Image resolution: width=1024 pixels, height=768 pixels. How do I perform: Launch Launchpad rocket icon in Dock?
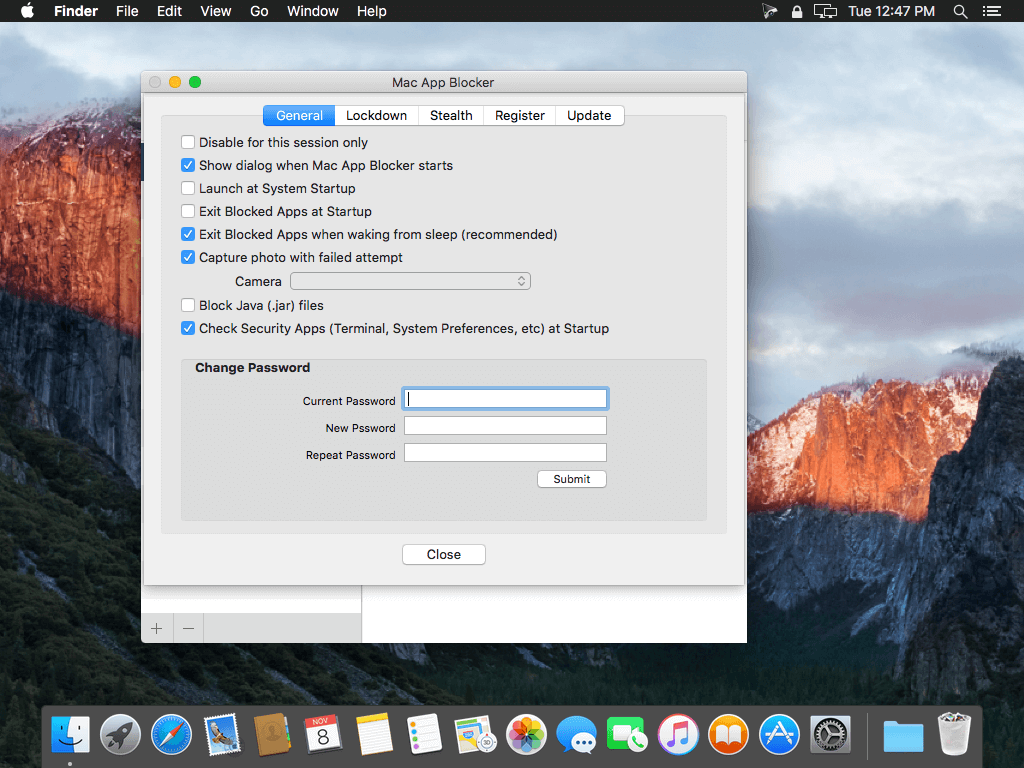point(120,734)
